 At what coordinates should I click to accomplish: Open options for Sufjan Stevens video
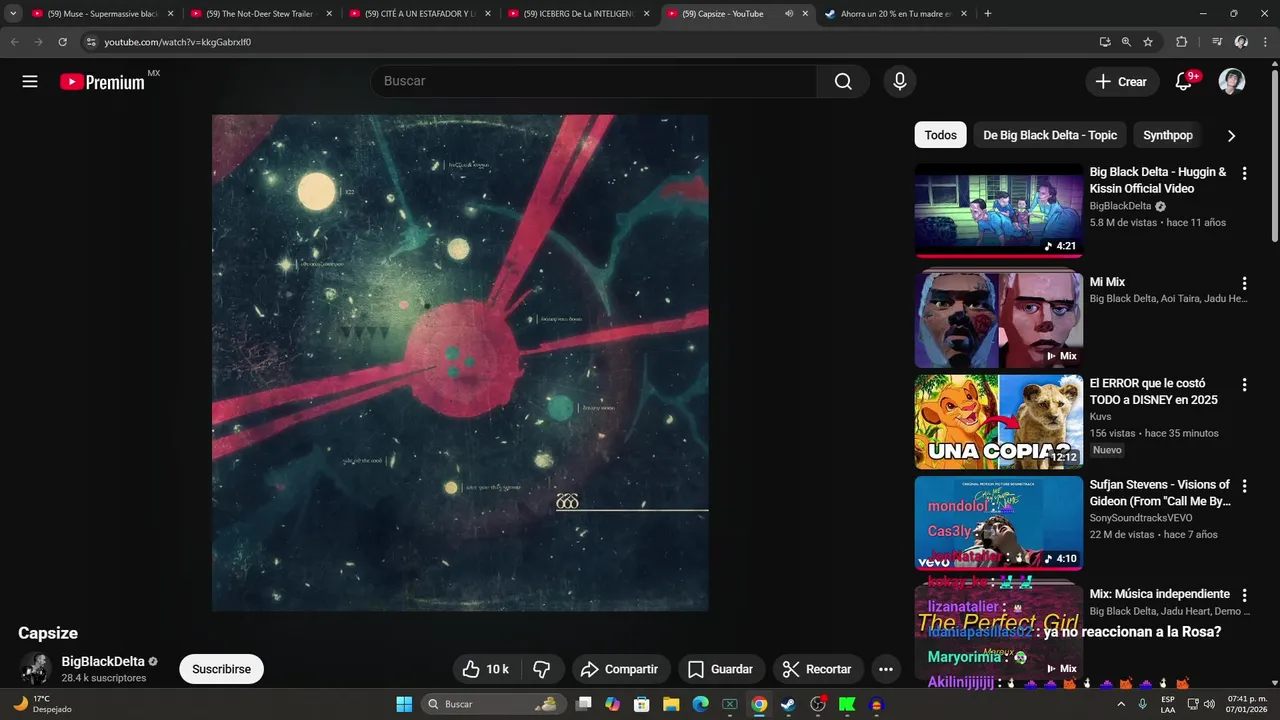[x=1244, y=486]
